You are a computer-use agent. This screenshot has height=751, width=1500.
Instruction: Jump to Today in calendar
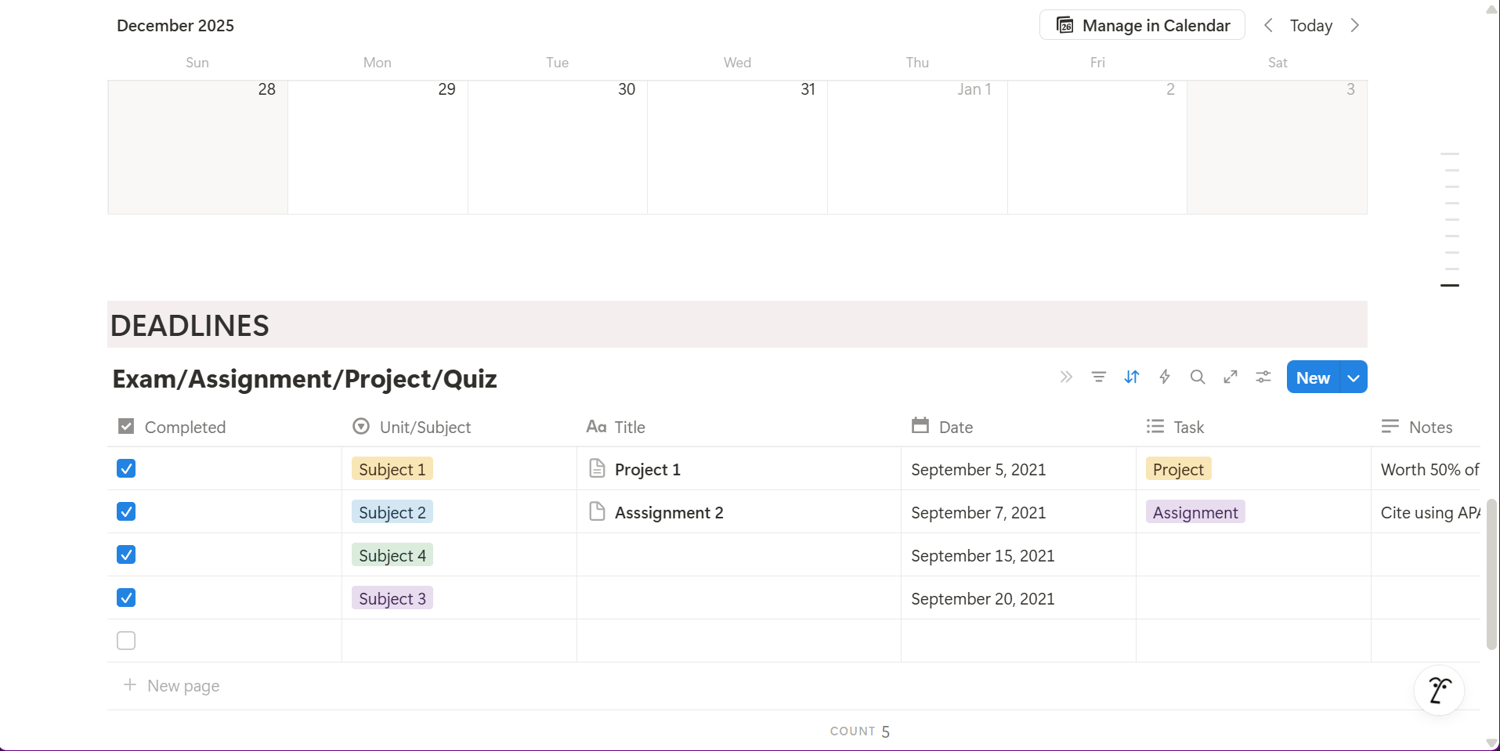pyautogui.click(x=1311, y=25)
